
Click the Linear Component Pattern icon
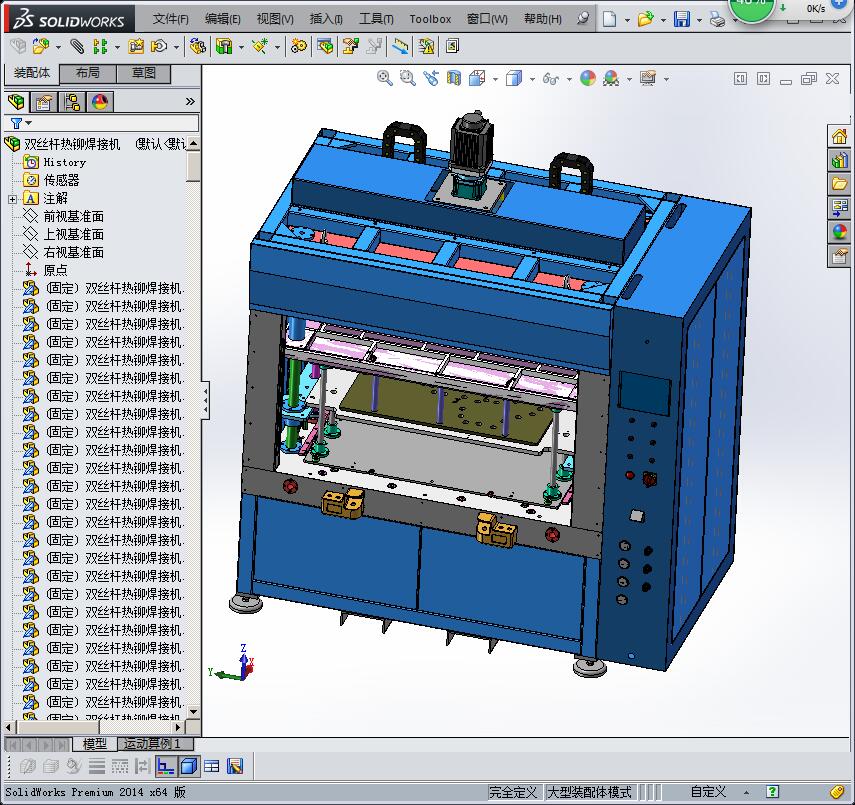(100, 46)
